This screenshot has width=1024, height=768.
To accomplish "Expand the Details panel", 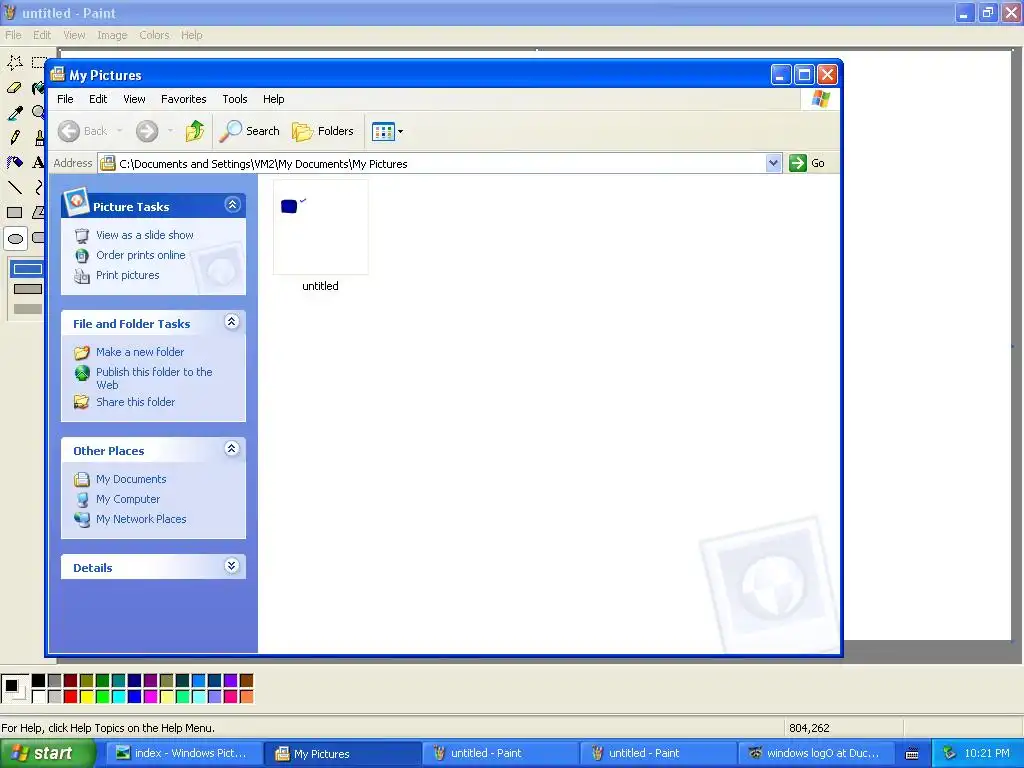I will [x=232, y=566].
